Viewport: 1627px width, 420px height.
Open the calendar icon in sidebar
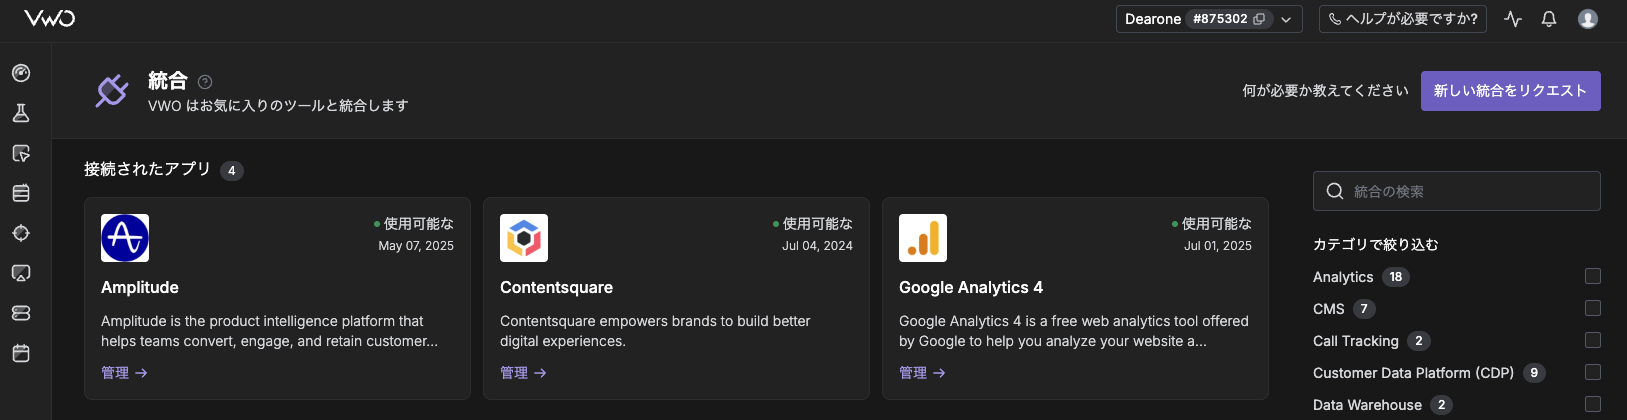(x=21, y=353)
